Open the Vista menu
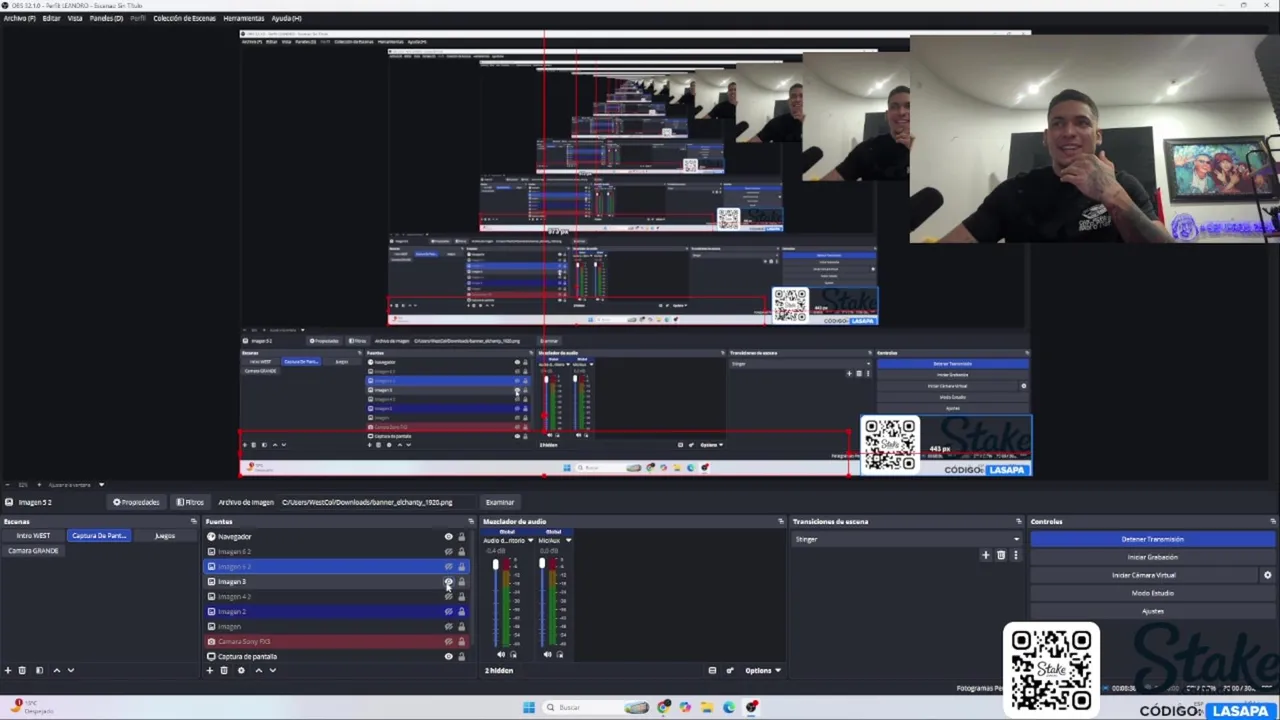 [75, 18]
